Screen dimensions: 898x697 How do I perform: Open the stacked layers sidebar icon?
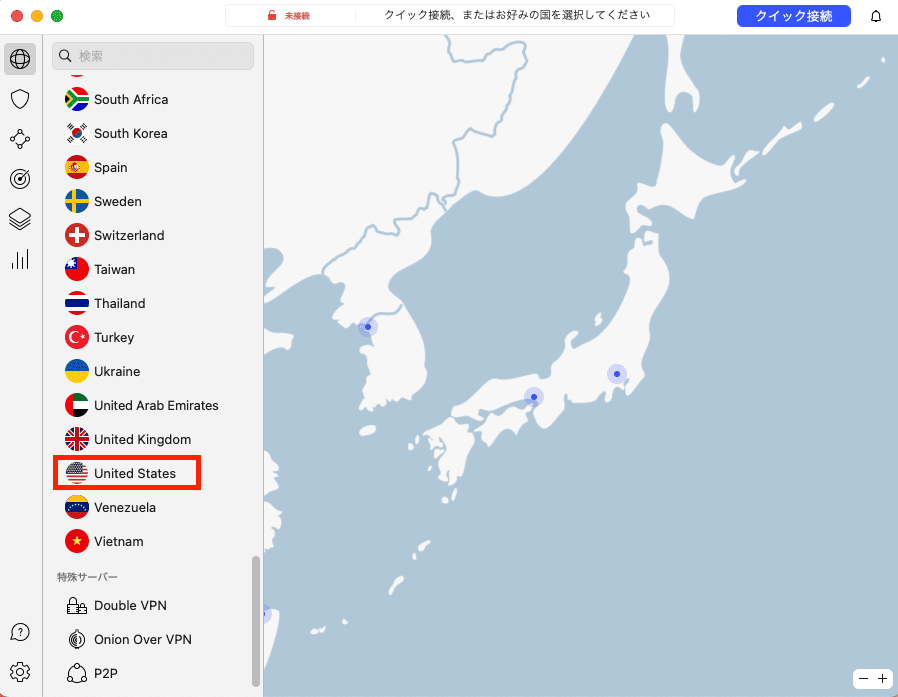coord(20,219)
